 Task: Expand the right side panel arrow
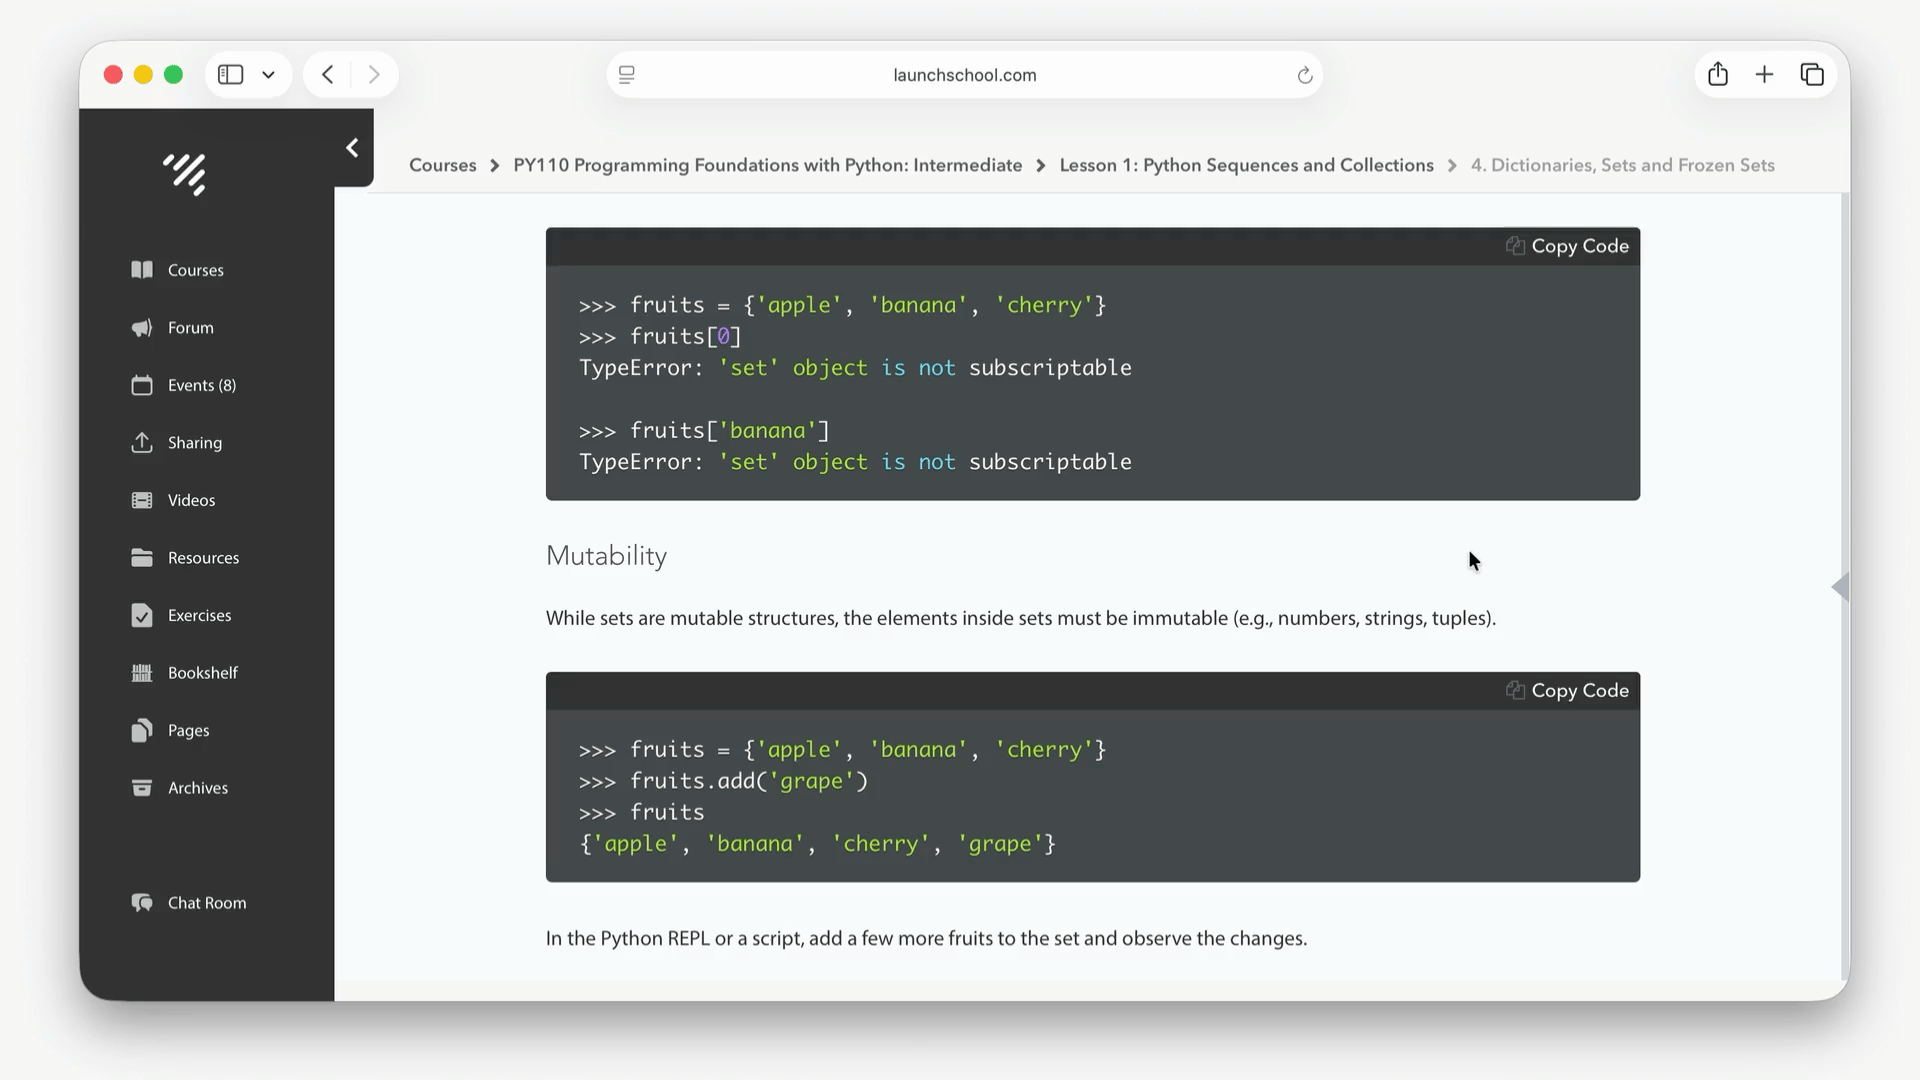click(1839, 587)
